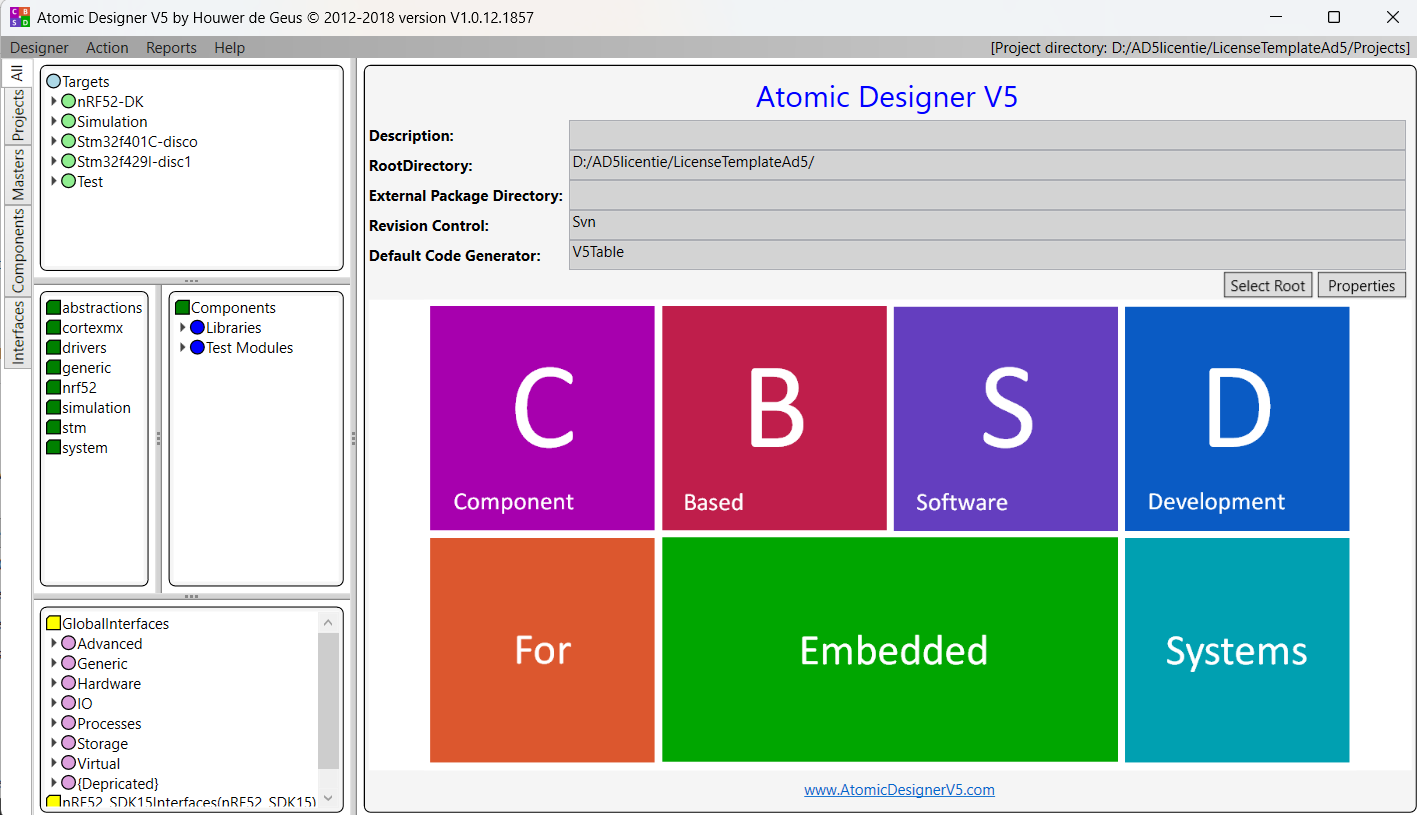Expand the Processes interface group

click(x=54, y=724)
